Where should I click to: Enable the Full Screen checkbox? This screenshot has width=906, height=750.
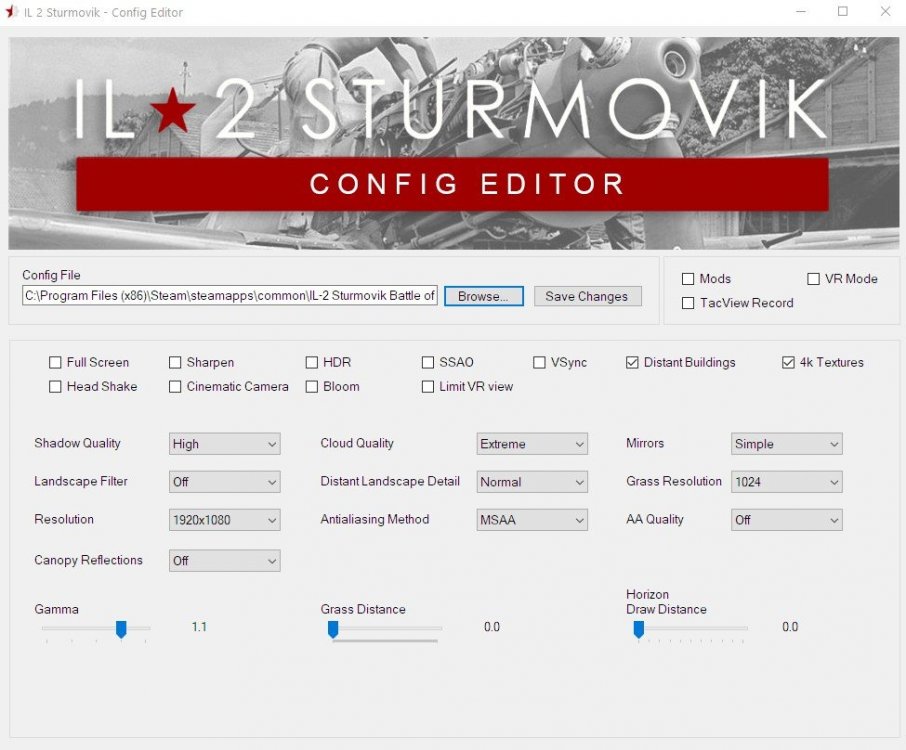pyautogui.click(x=55, y=362)
